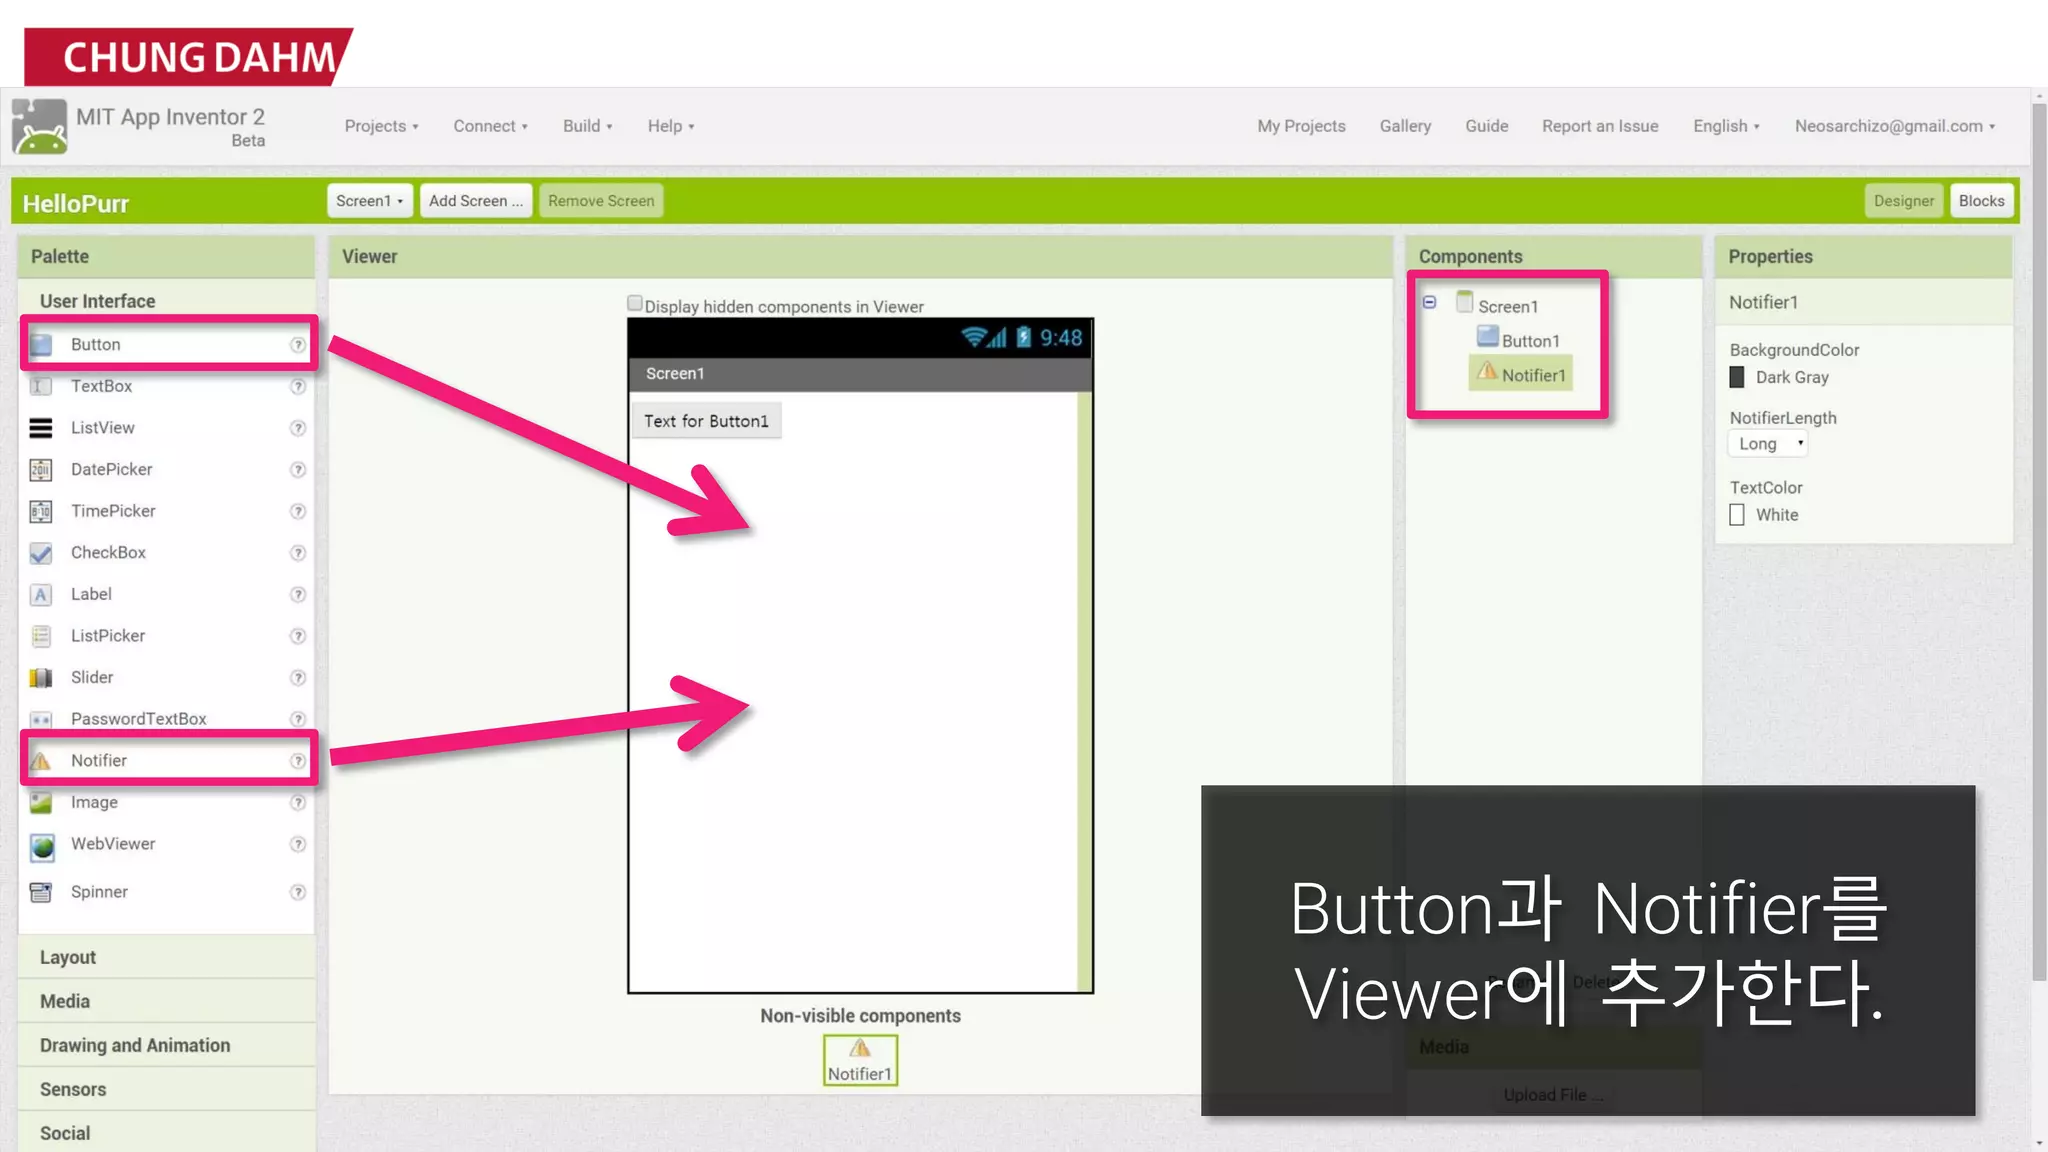This screenshot has height=1152, width=2048.
Task: Open the Report an Issue link
Action: point(1600,126)
